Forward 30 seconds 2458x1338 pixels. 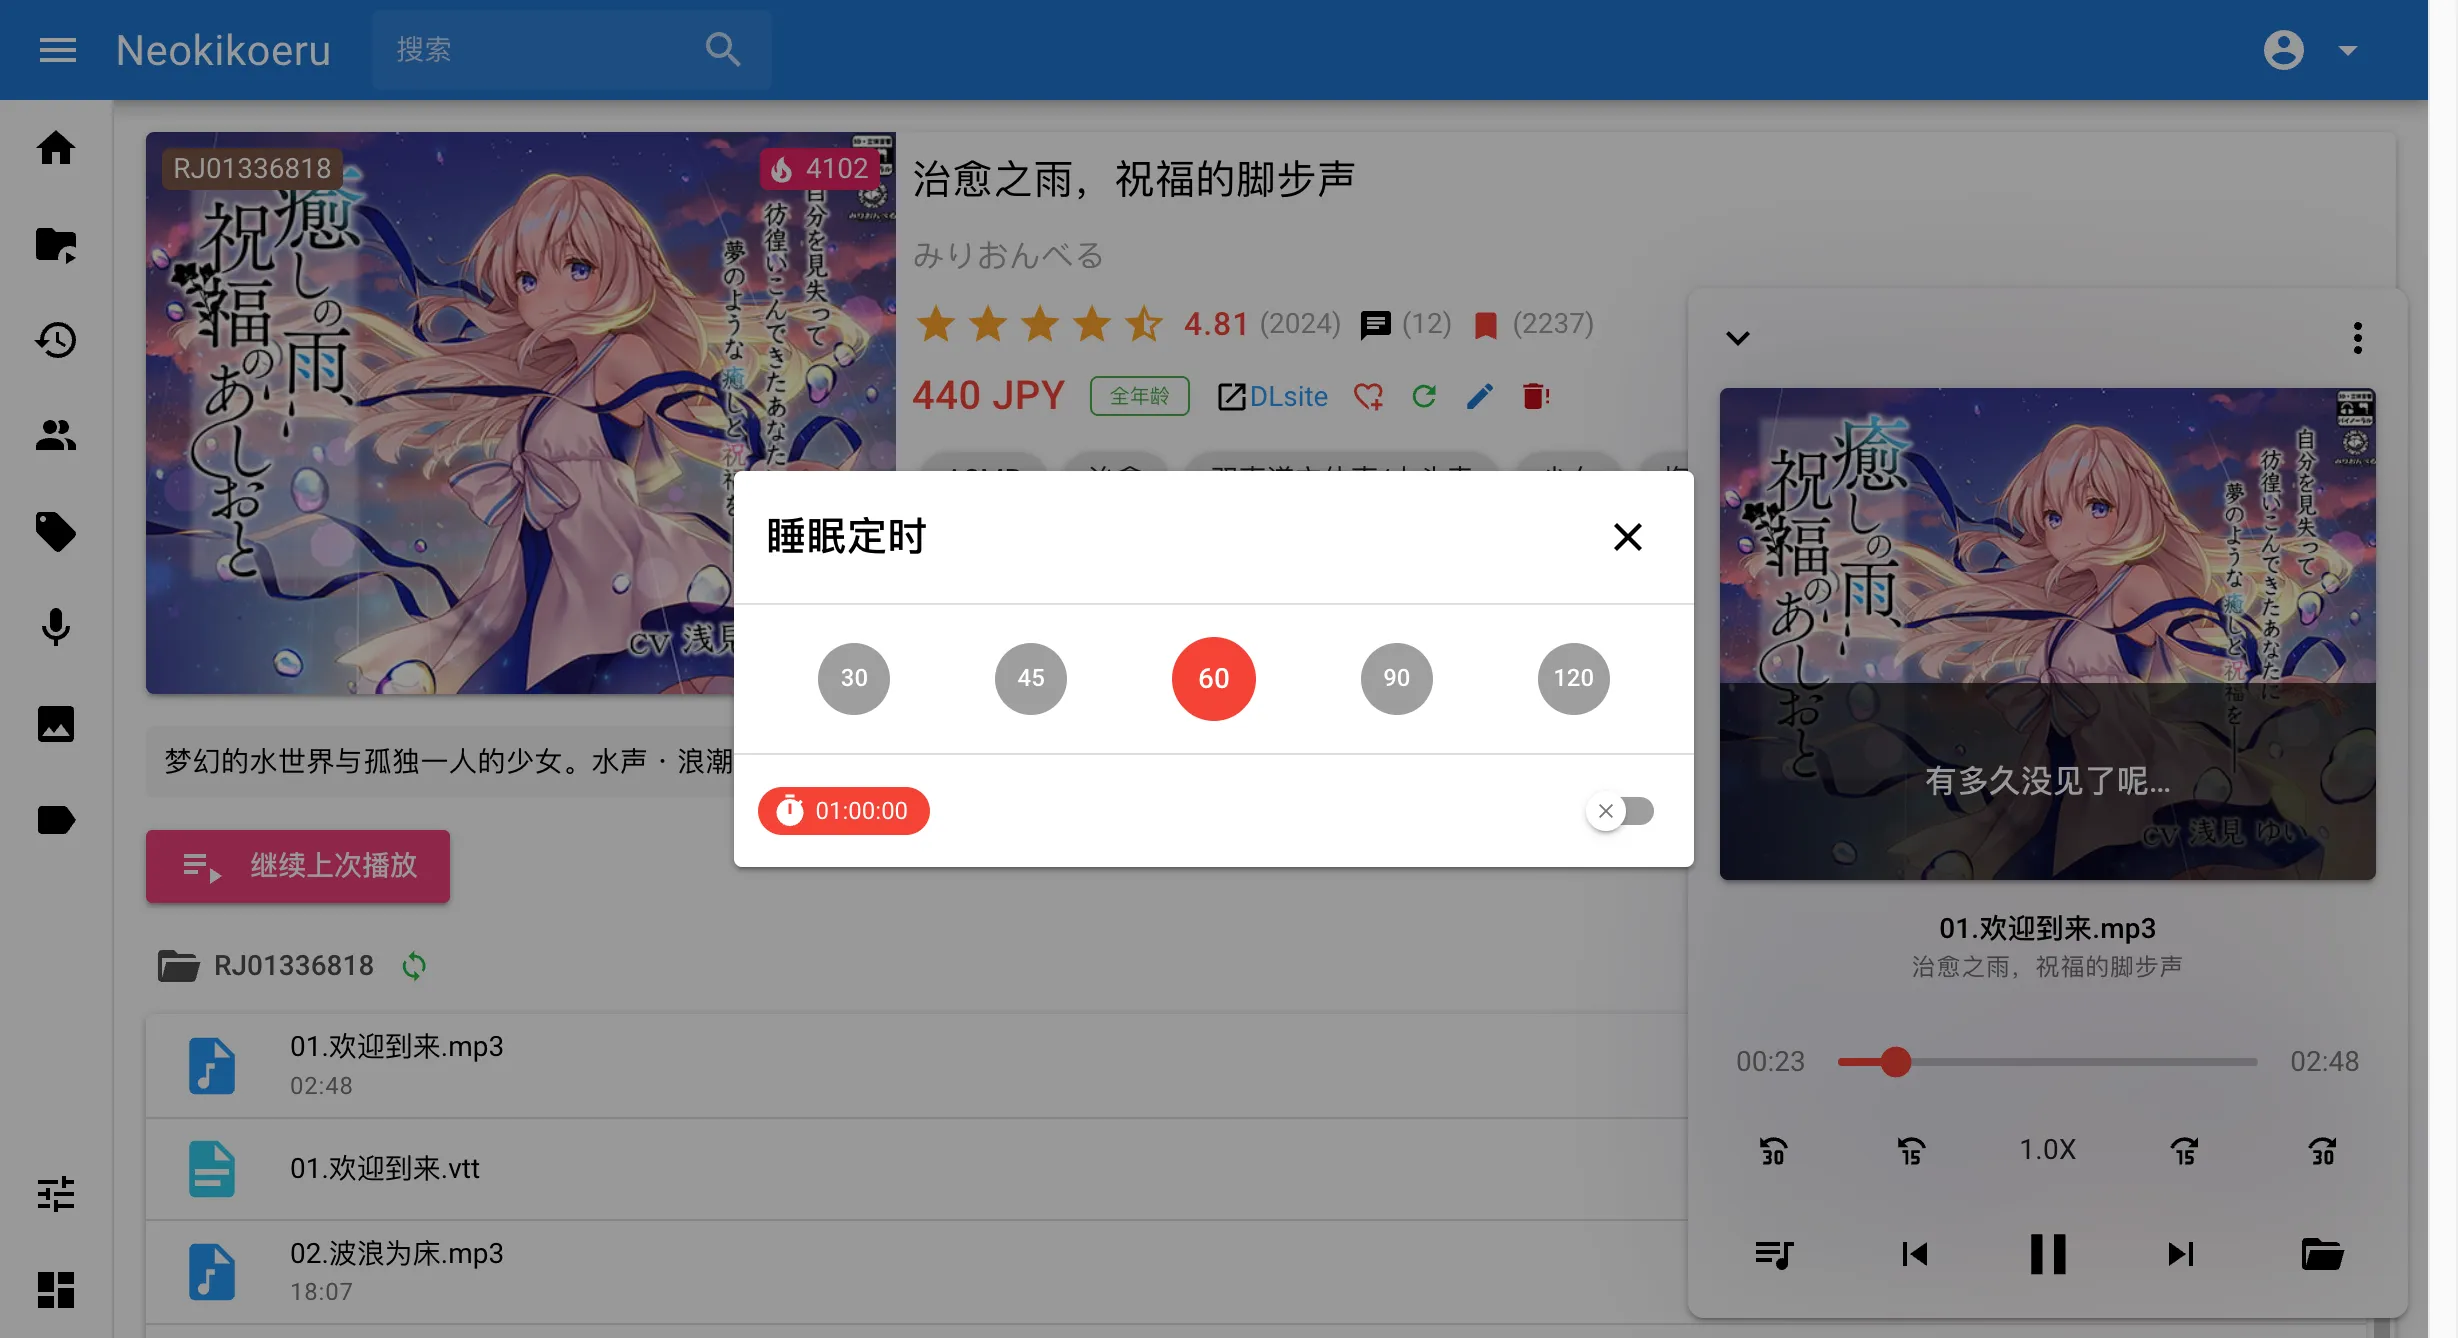pos(2322,1150)
